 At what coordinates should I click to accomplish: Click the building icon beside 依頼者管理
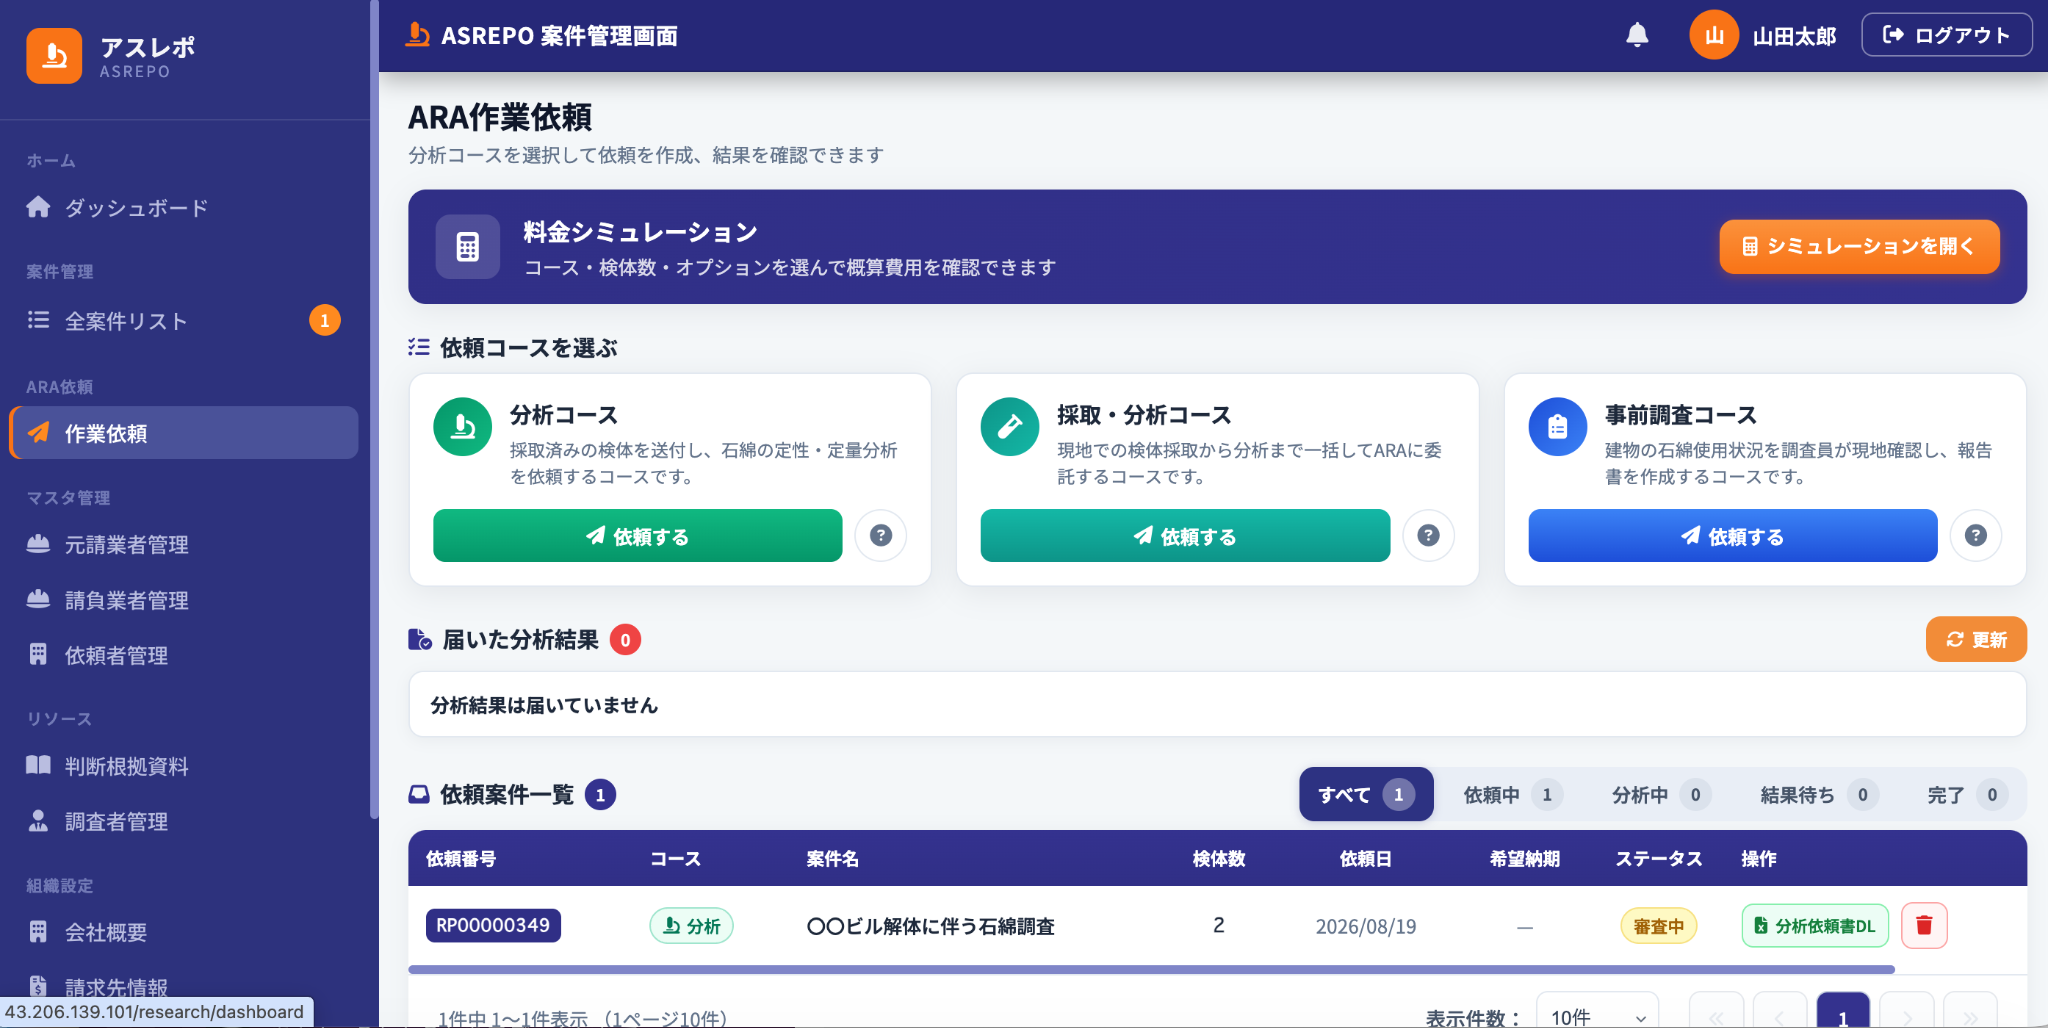coord(38,655)
